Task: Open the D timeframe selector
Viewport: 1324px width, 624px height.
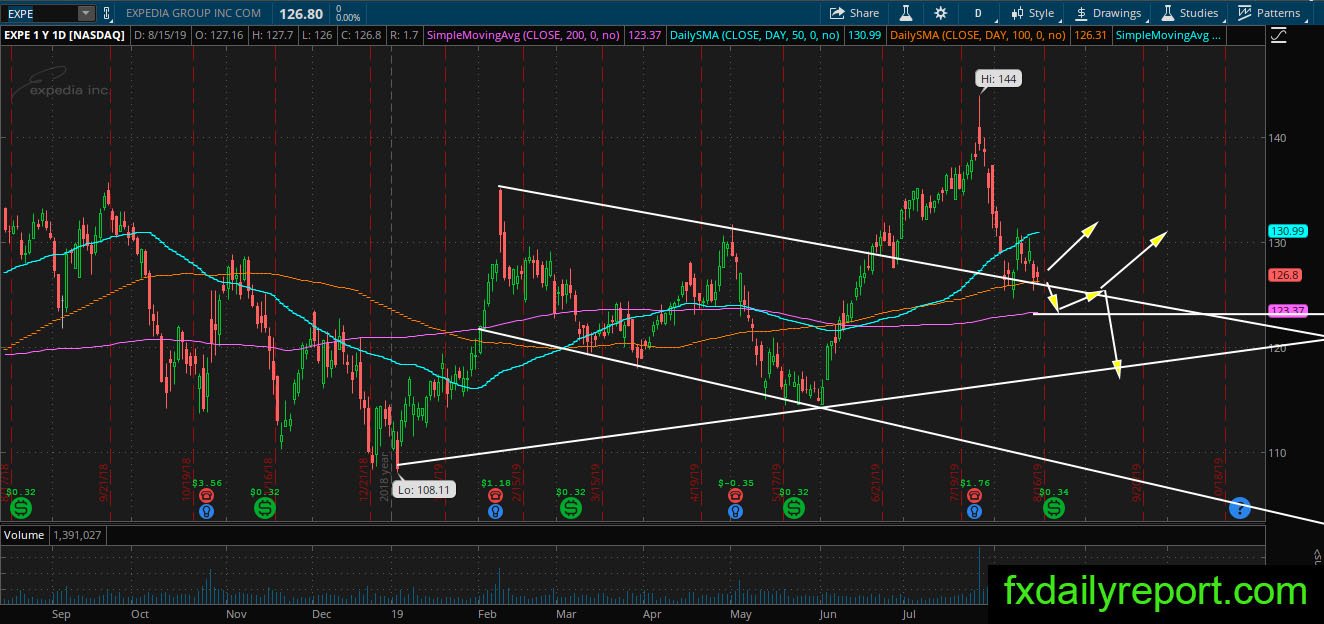Action: [977, 13]
